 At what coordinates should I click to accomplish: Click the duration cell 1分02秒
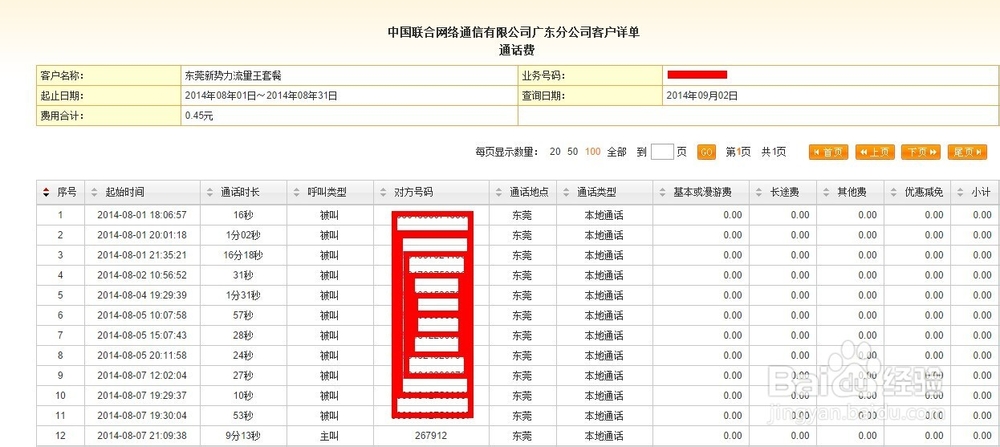point(244,235)
